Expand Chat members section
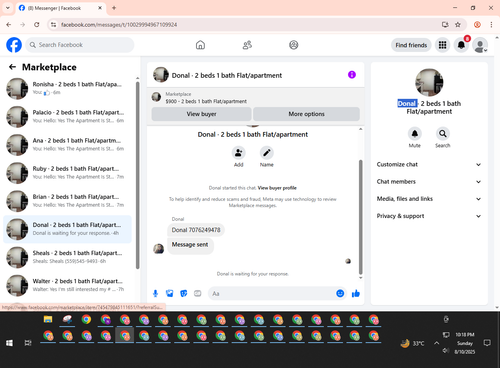The height and width of the screenshot is (368, 500). [429, 182]
